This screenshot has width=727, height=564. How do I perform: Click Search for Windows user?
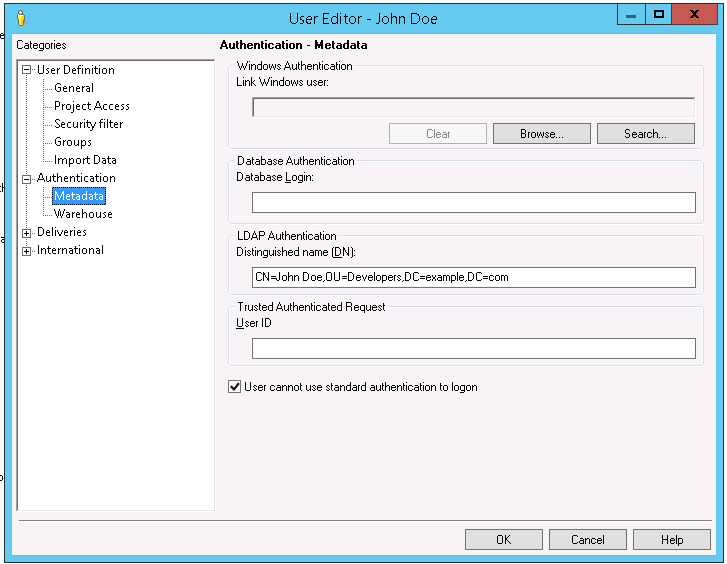645,134
